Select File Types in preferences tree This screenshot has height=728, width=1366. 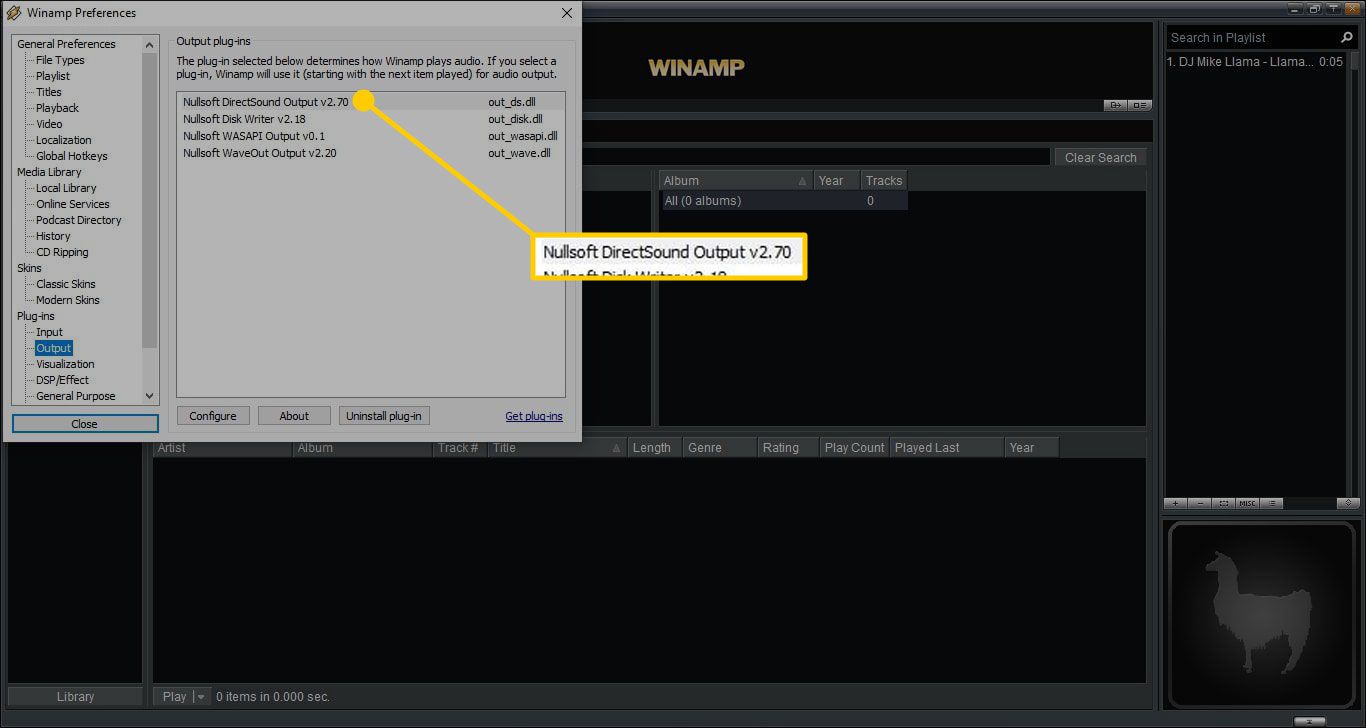pos(60,60)
